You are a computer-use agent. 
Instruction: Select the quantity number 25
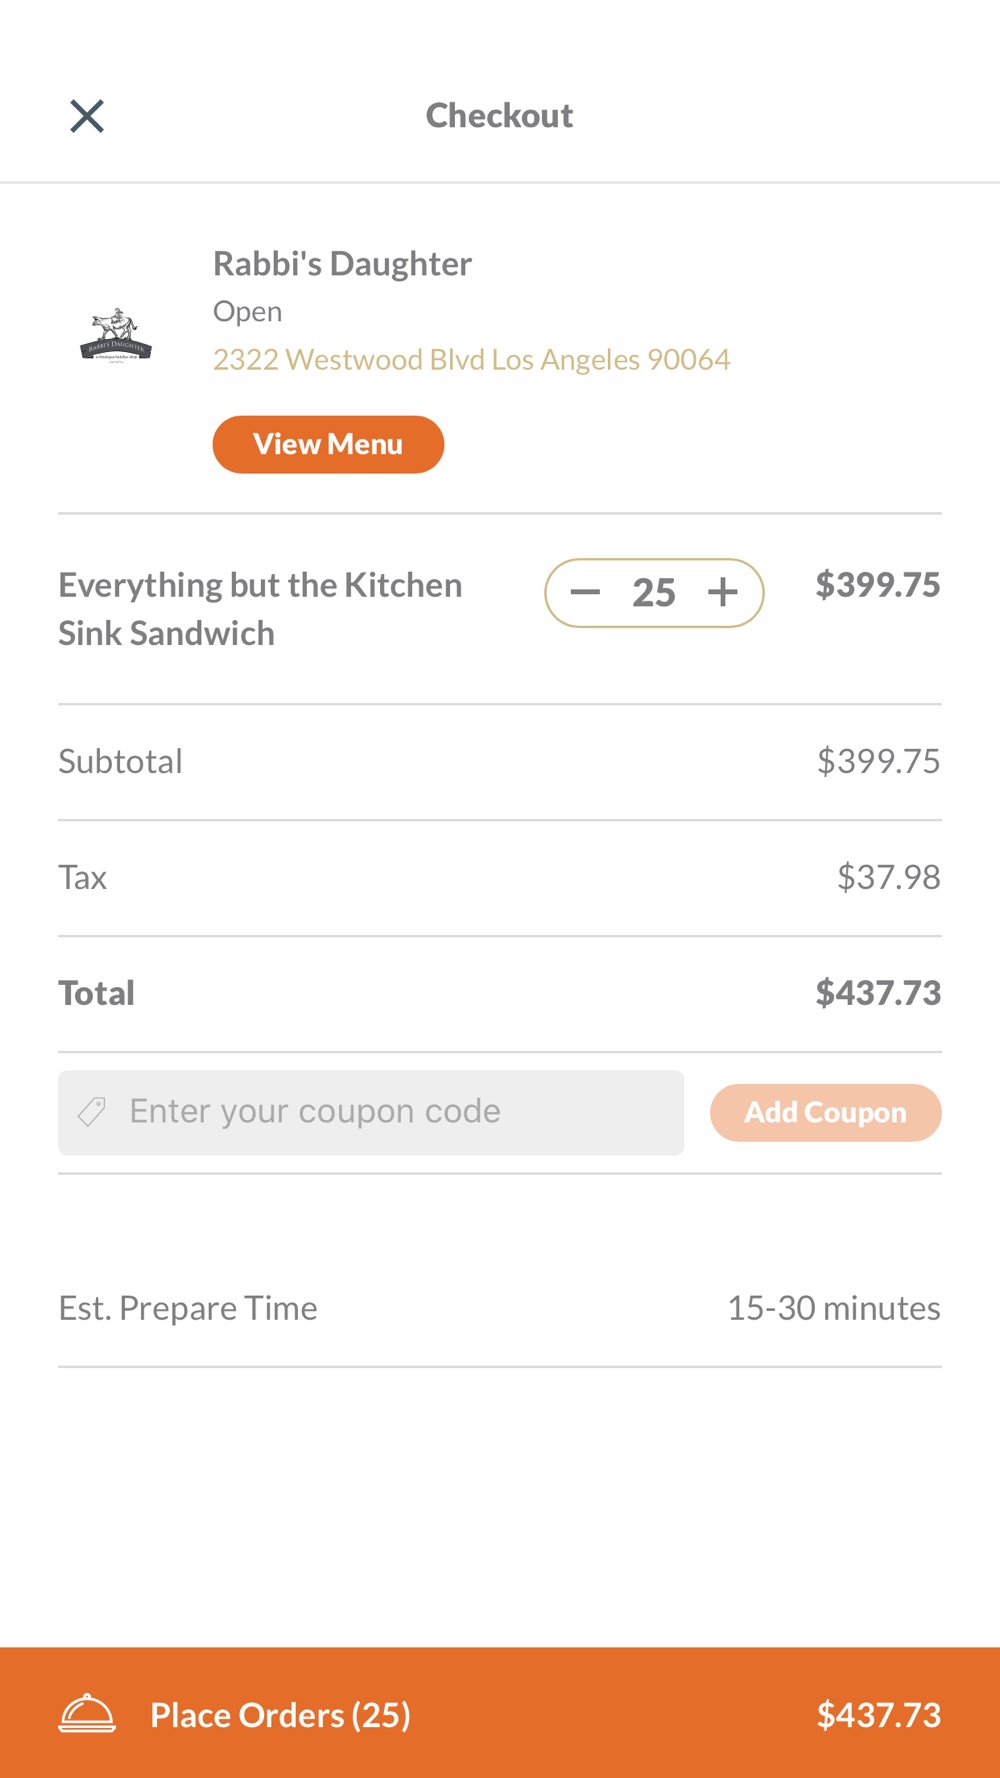click(654, 593)
